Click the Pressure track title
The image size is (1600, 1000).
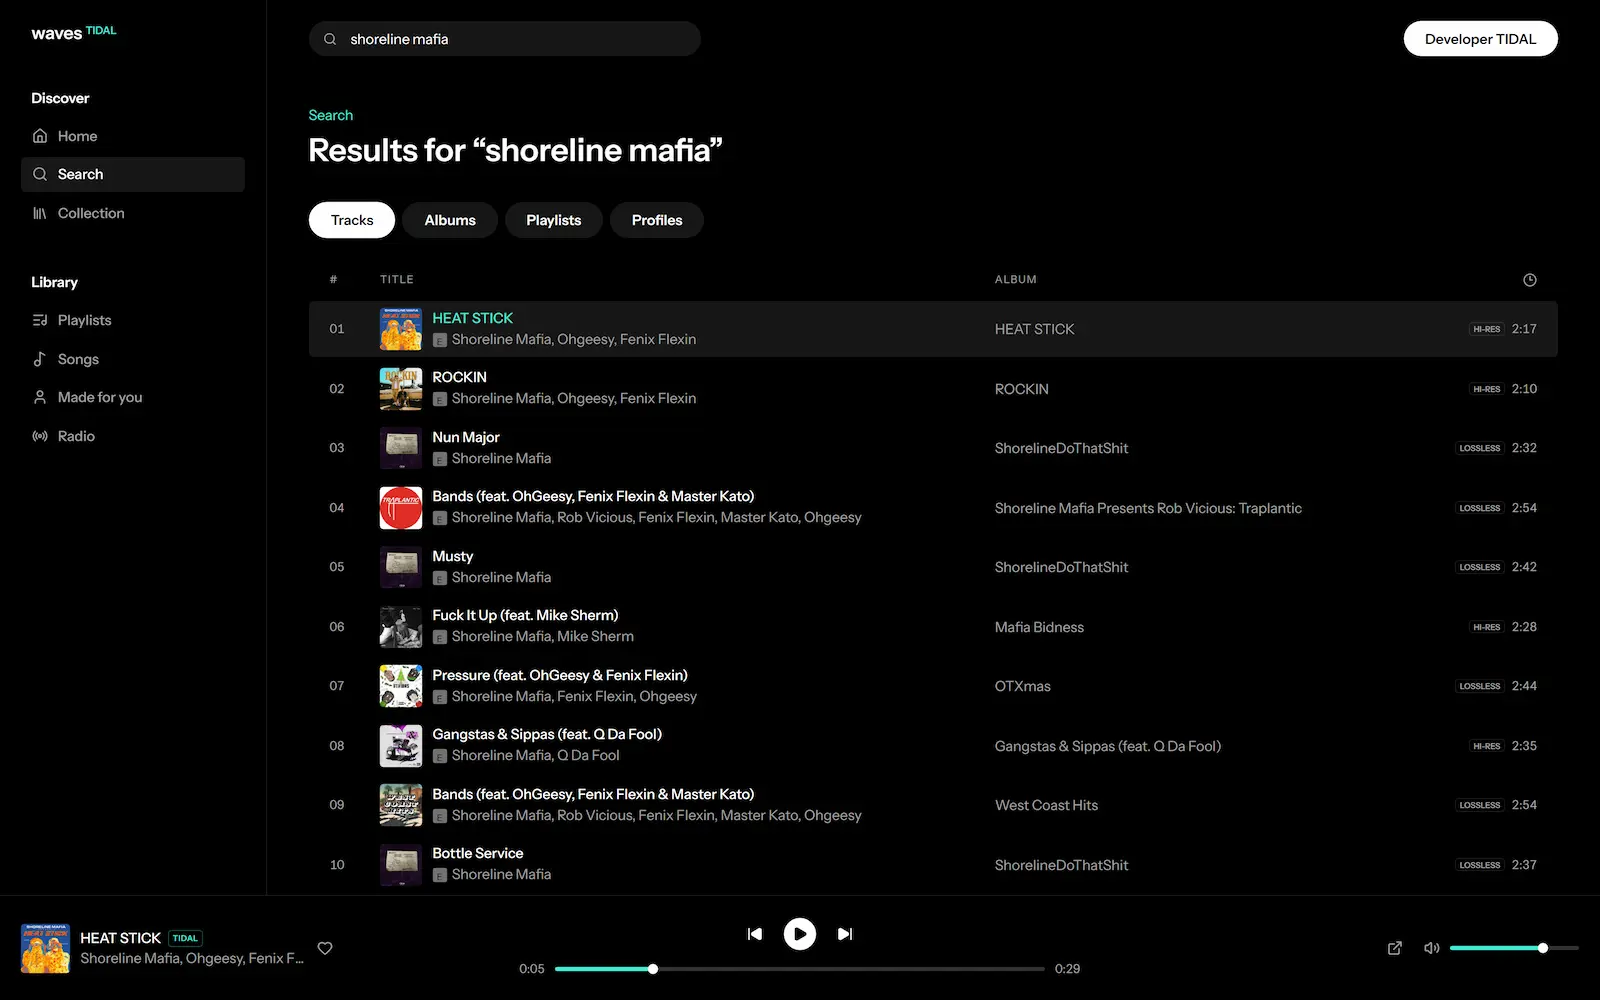(x=560, y=675)
